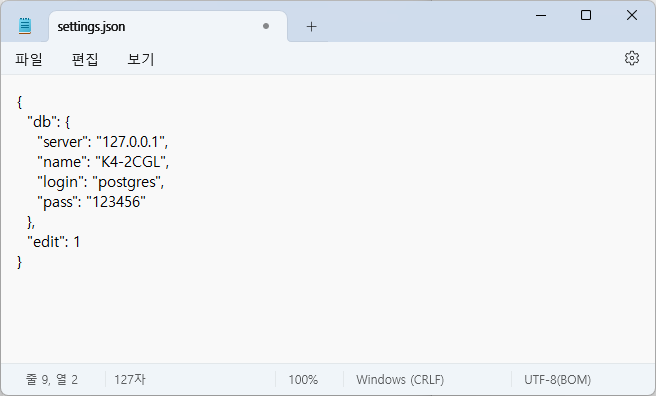
Task: Open the 100% zoom level indicator
Action: click(x=303, y=380)
